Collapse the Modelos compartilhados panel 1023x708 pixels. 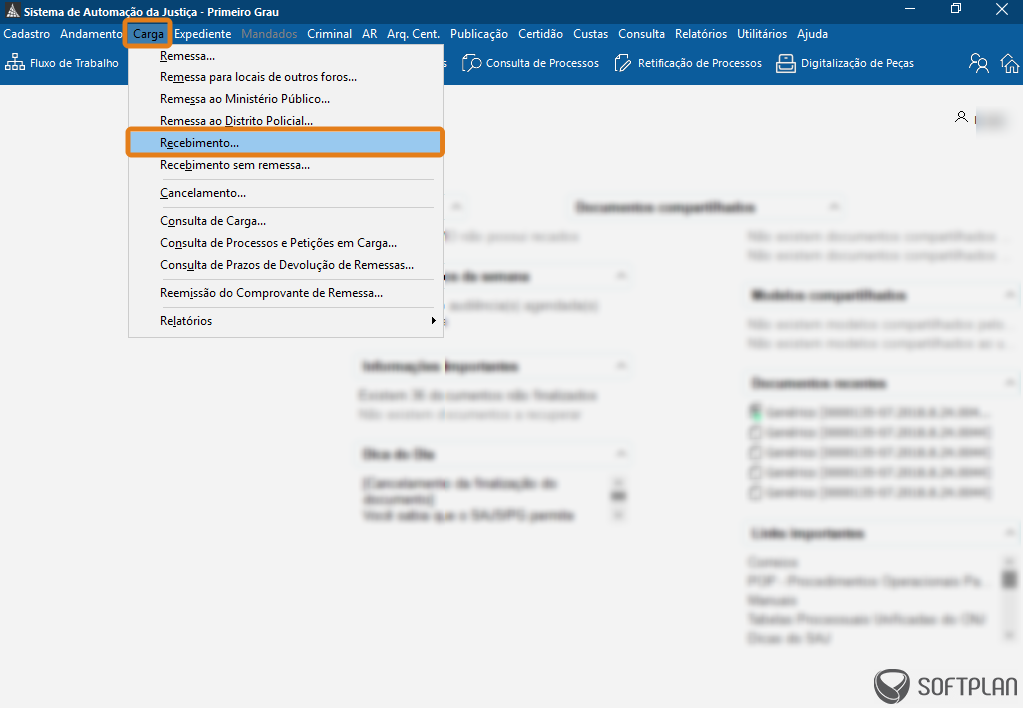click(1010, 295)
